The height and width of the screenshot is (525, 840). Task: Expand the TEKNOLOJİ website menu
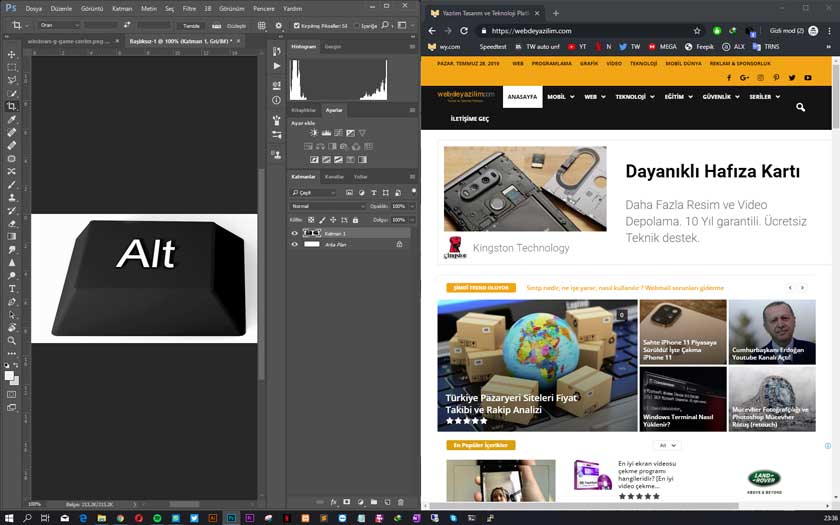tap(635, 97)
